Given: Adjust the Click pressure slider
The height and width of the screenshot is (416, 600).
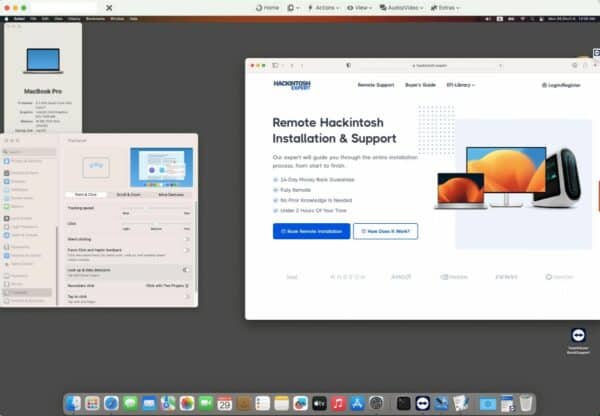Looking at the screenshot, I should 156,223.
